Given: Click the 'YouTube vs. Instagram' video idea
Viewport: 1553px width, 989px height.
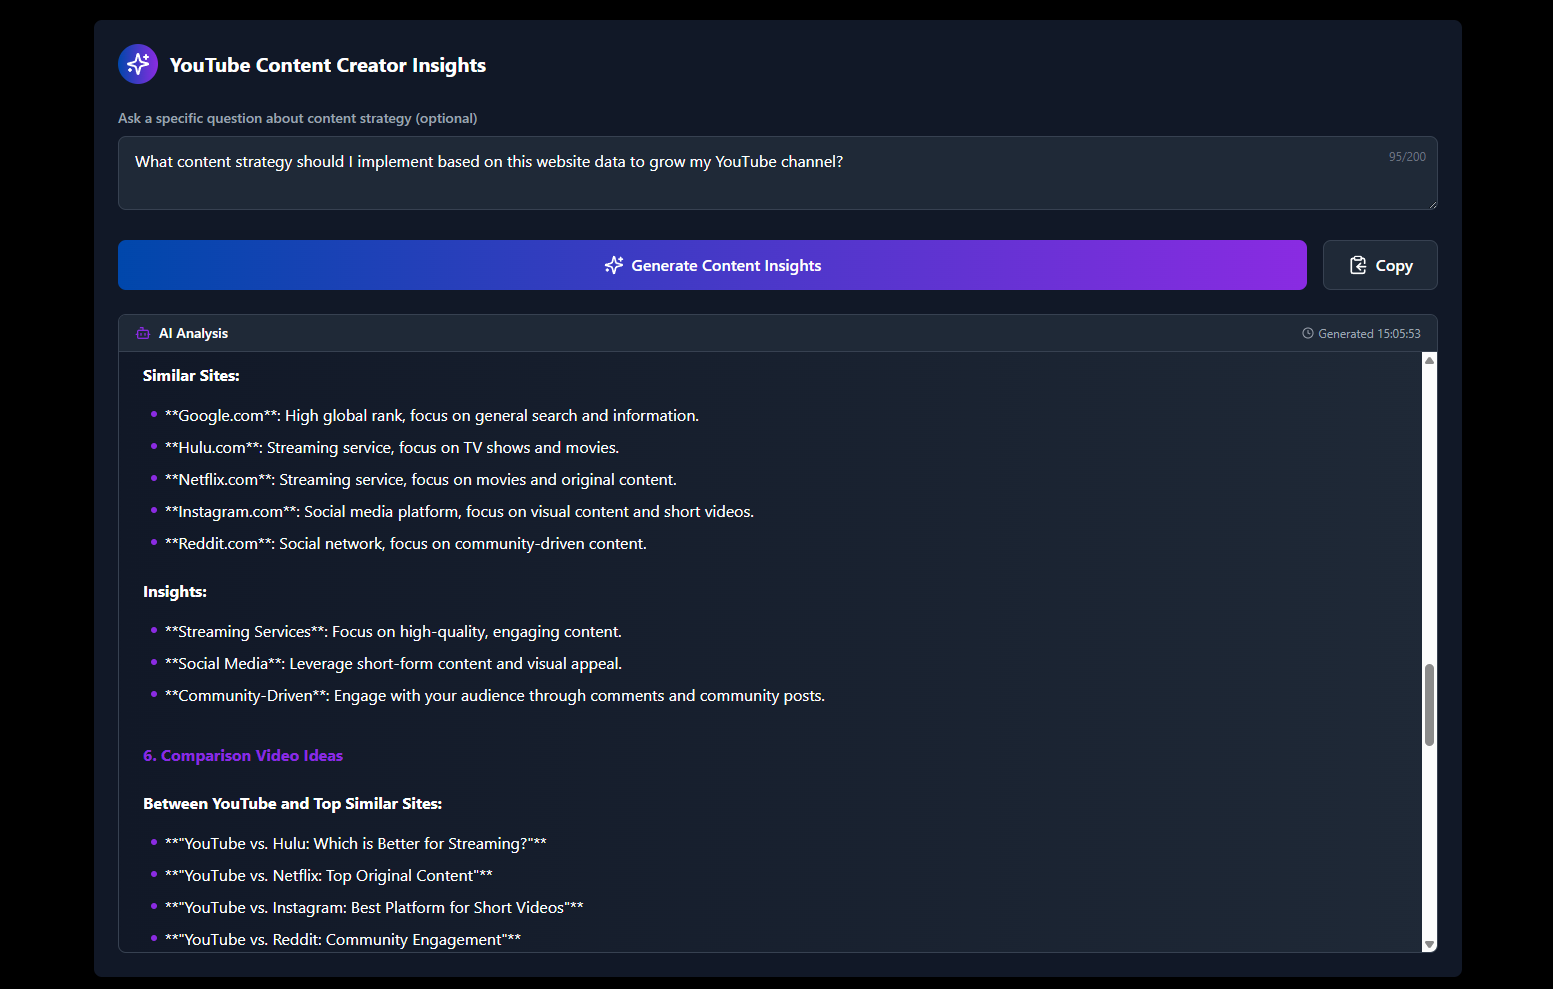Looking at the screenshot, I should pyautogui.click(x=374, y=908).
